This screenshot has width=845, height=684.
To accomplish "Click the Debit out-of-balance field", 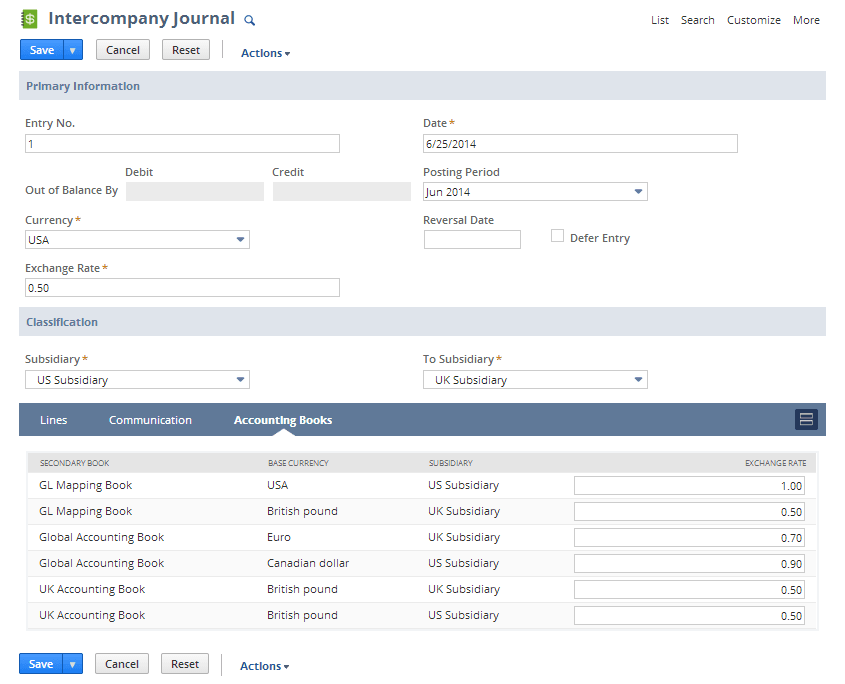I will click(195, 191).
